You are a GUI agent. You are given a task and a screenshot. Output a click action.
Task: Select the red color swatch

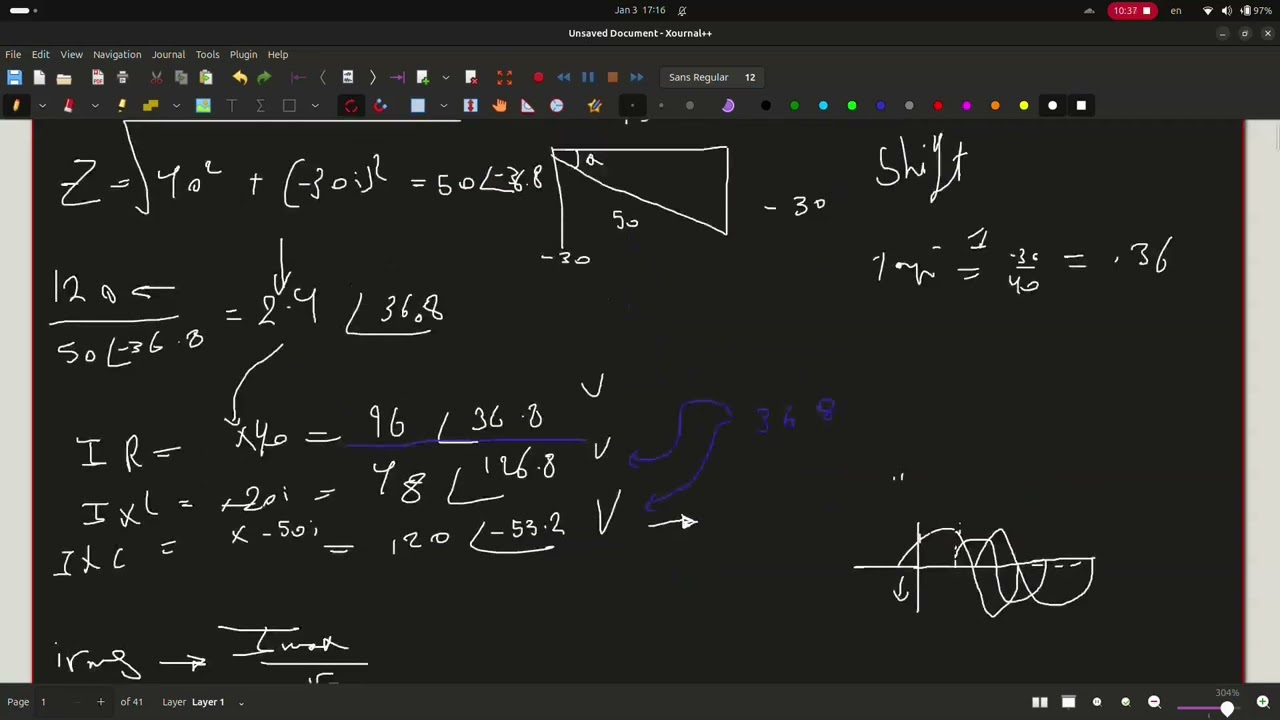click(938, 105)
